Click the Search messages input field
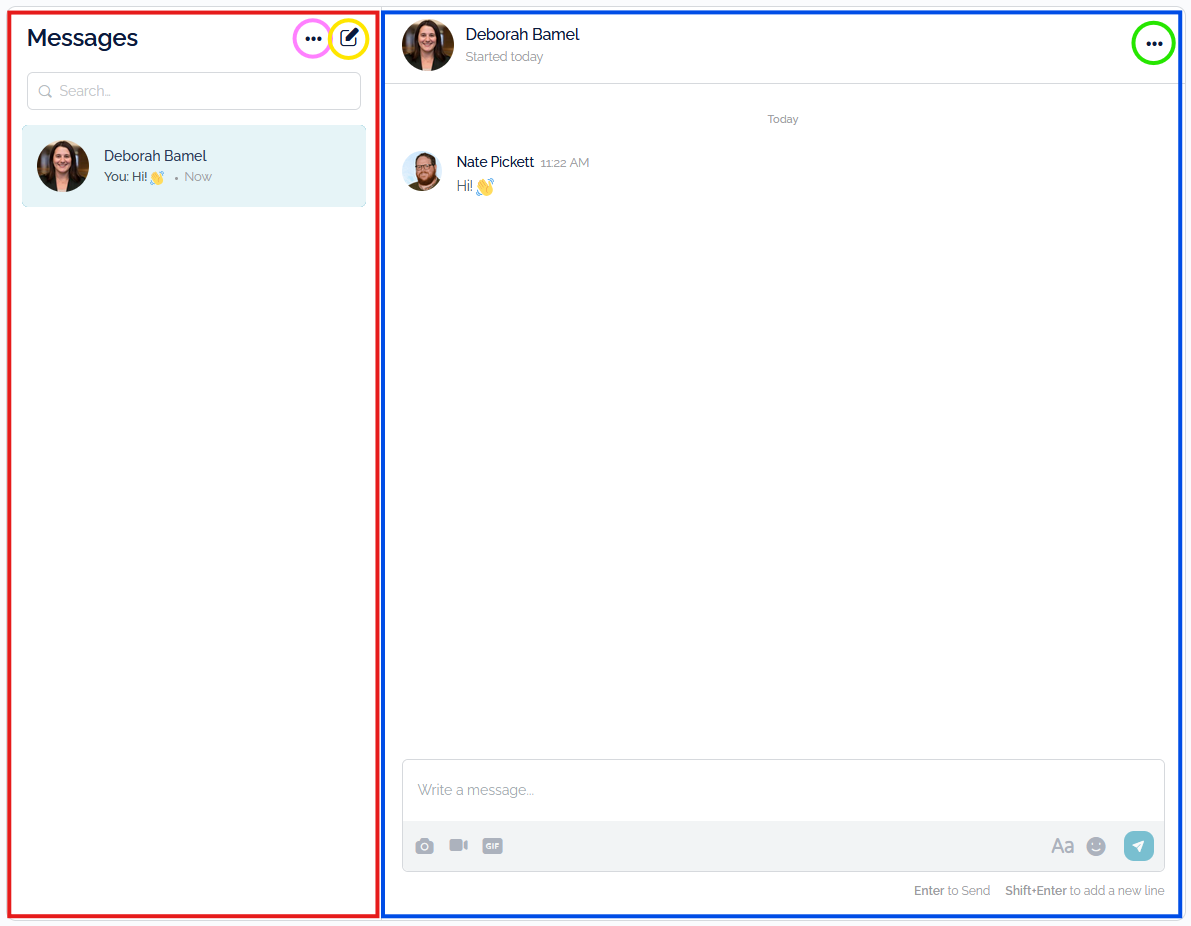Viewport: 1191px width, 926px height. tap(200, 91)
